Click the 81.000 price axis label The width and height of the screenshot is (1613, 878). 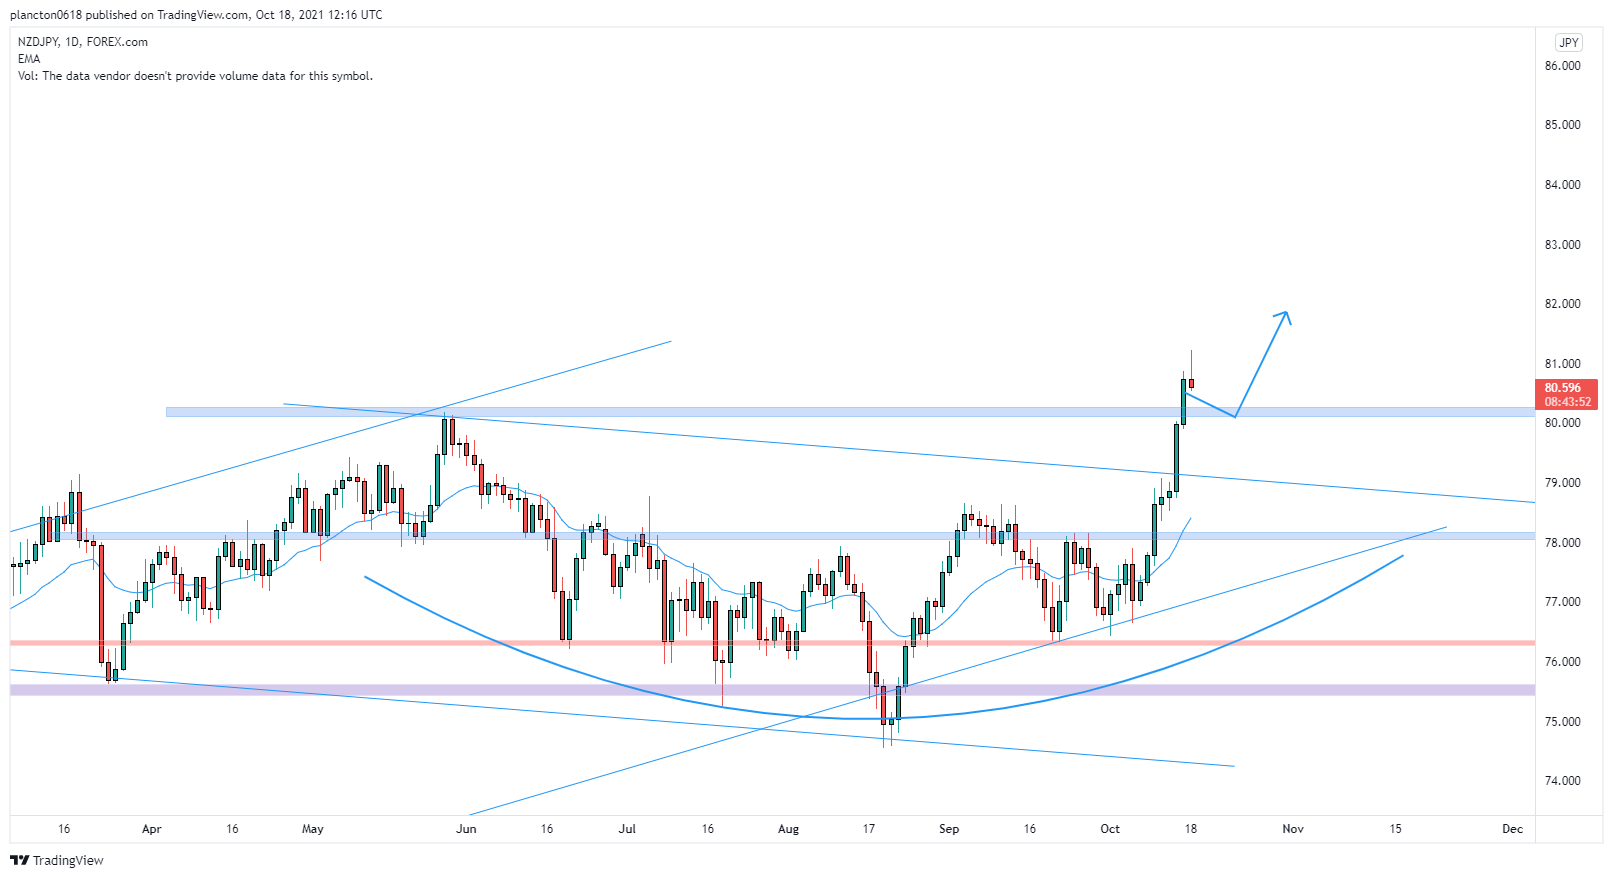1563,364
